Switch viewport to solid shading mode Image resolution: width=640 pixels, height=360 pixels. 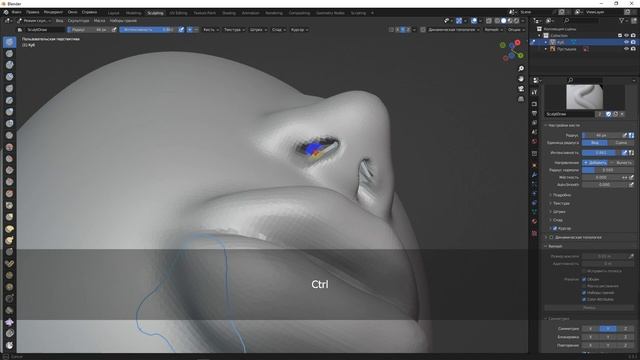click(x=503, y=20)
